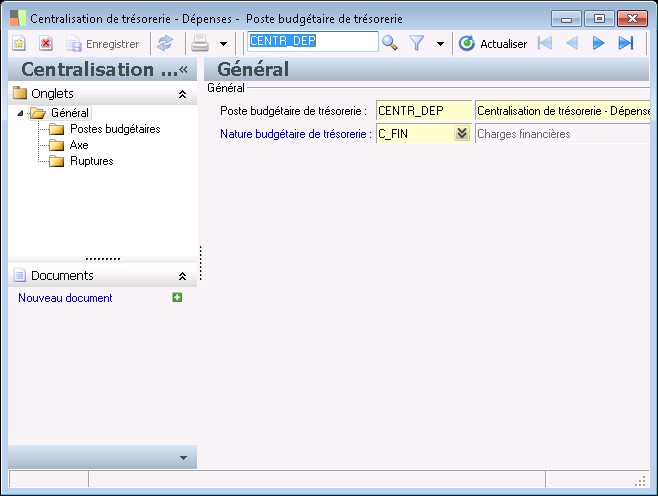The height and width of the screenshot is (496, 658).
Task: Click the Nouveau document link
Action: (x=65, y=298)
